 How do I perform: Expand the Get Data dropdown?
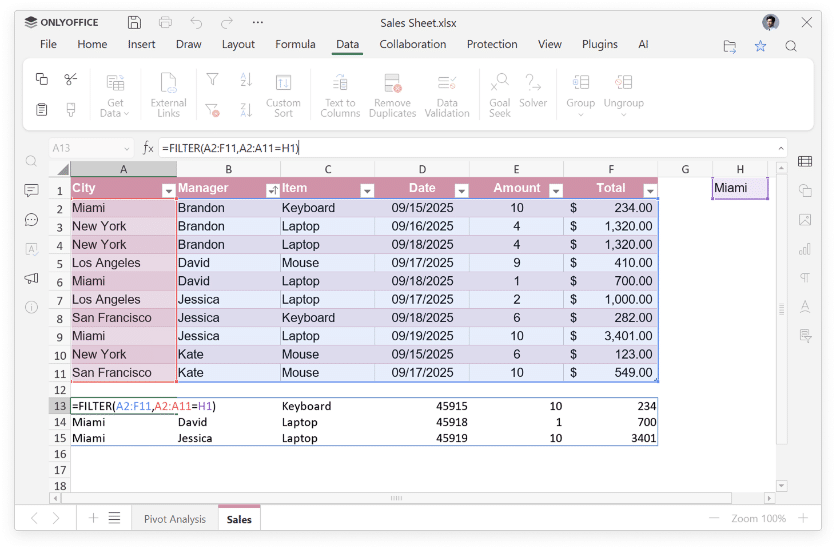coord(115,95)
